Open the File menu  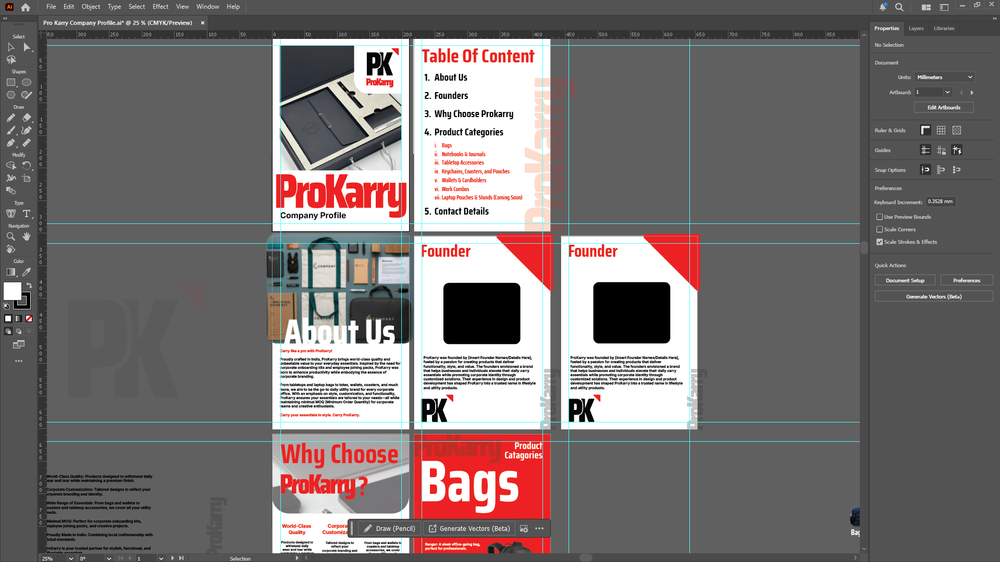pos(51,6)
